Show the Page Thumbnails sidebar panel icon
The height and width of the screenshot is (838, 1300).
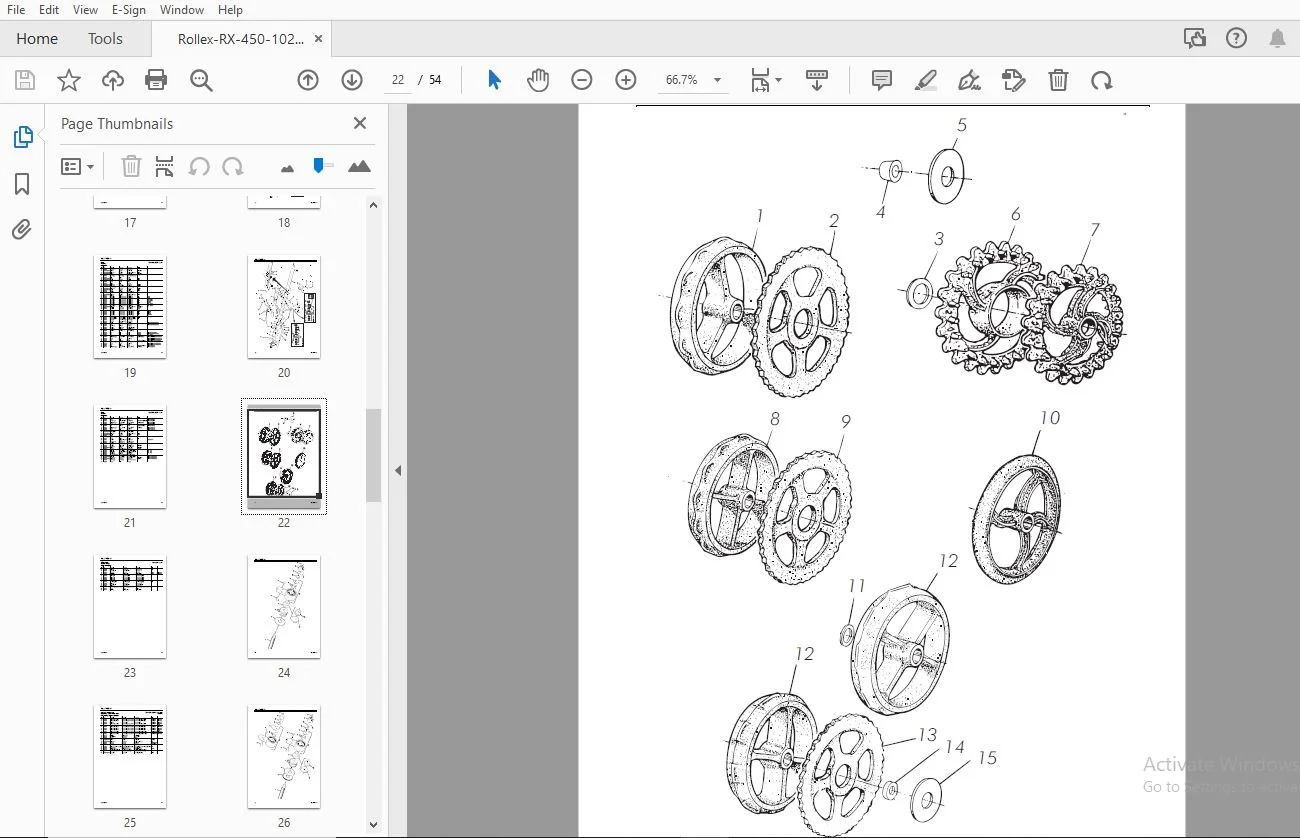pyautogui.click(x=22, y=137)
